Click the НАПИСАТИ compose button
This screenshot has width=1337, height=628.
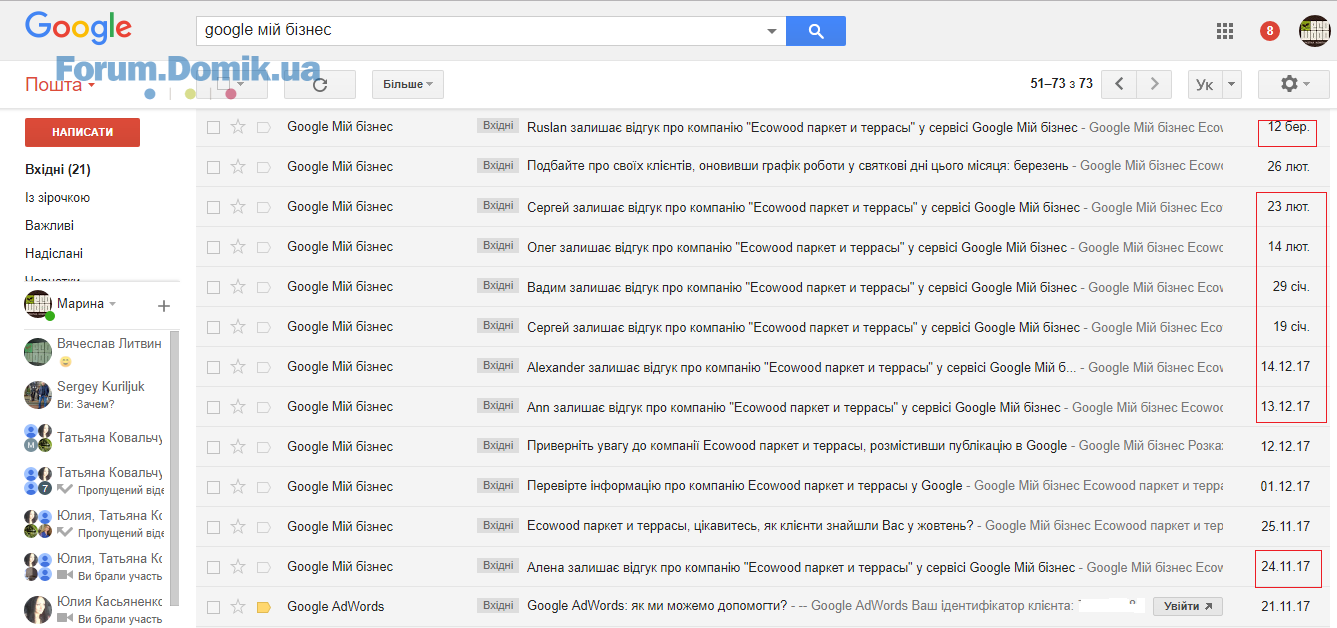[82, 132]
